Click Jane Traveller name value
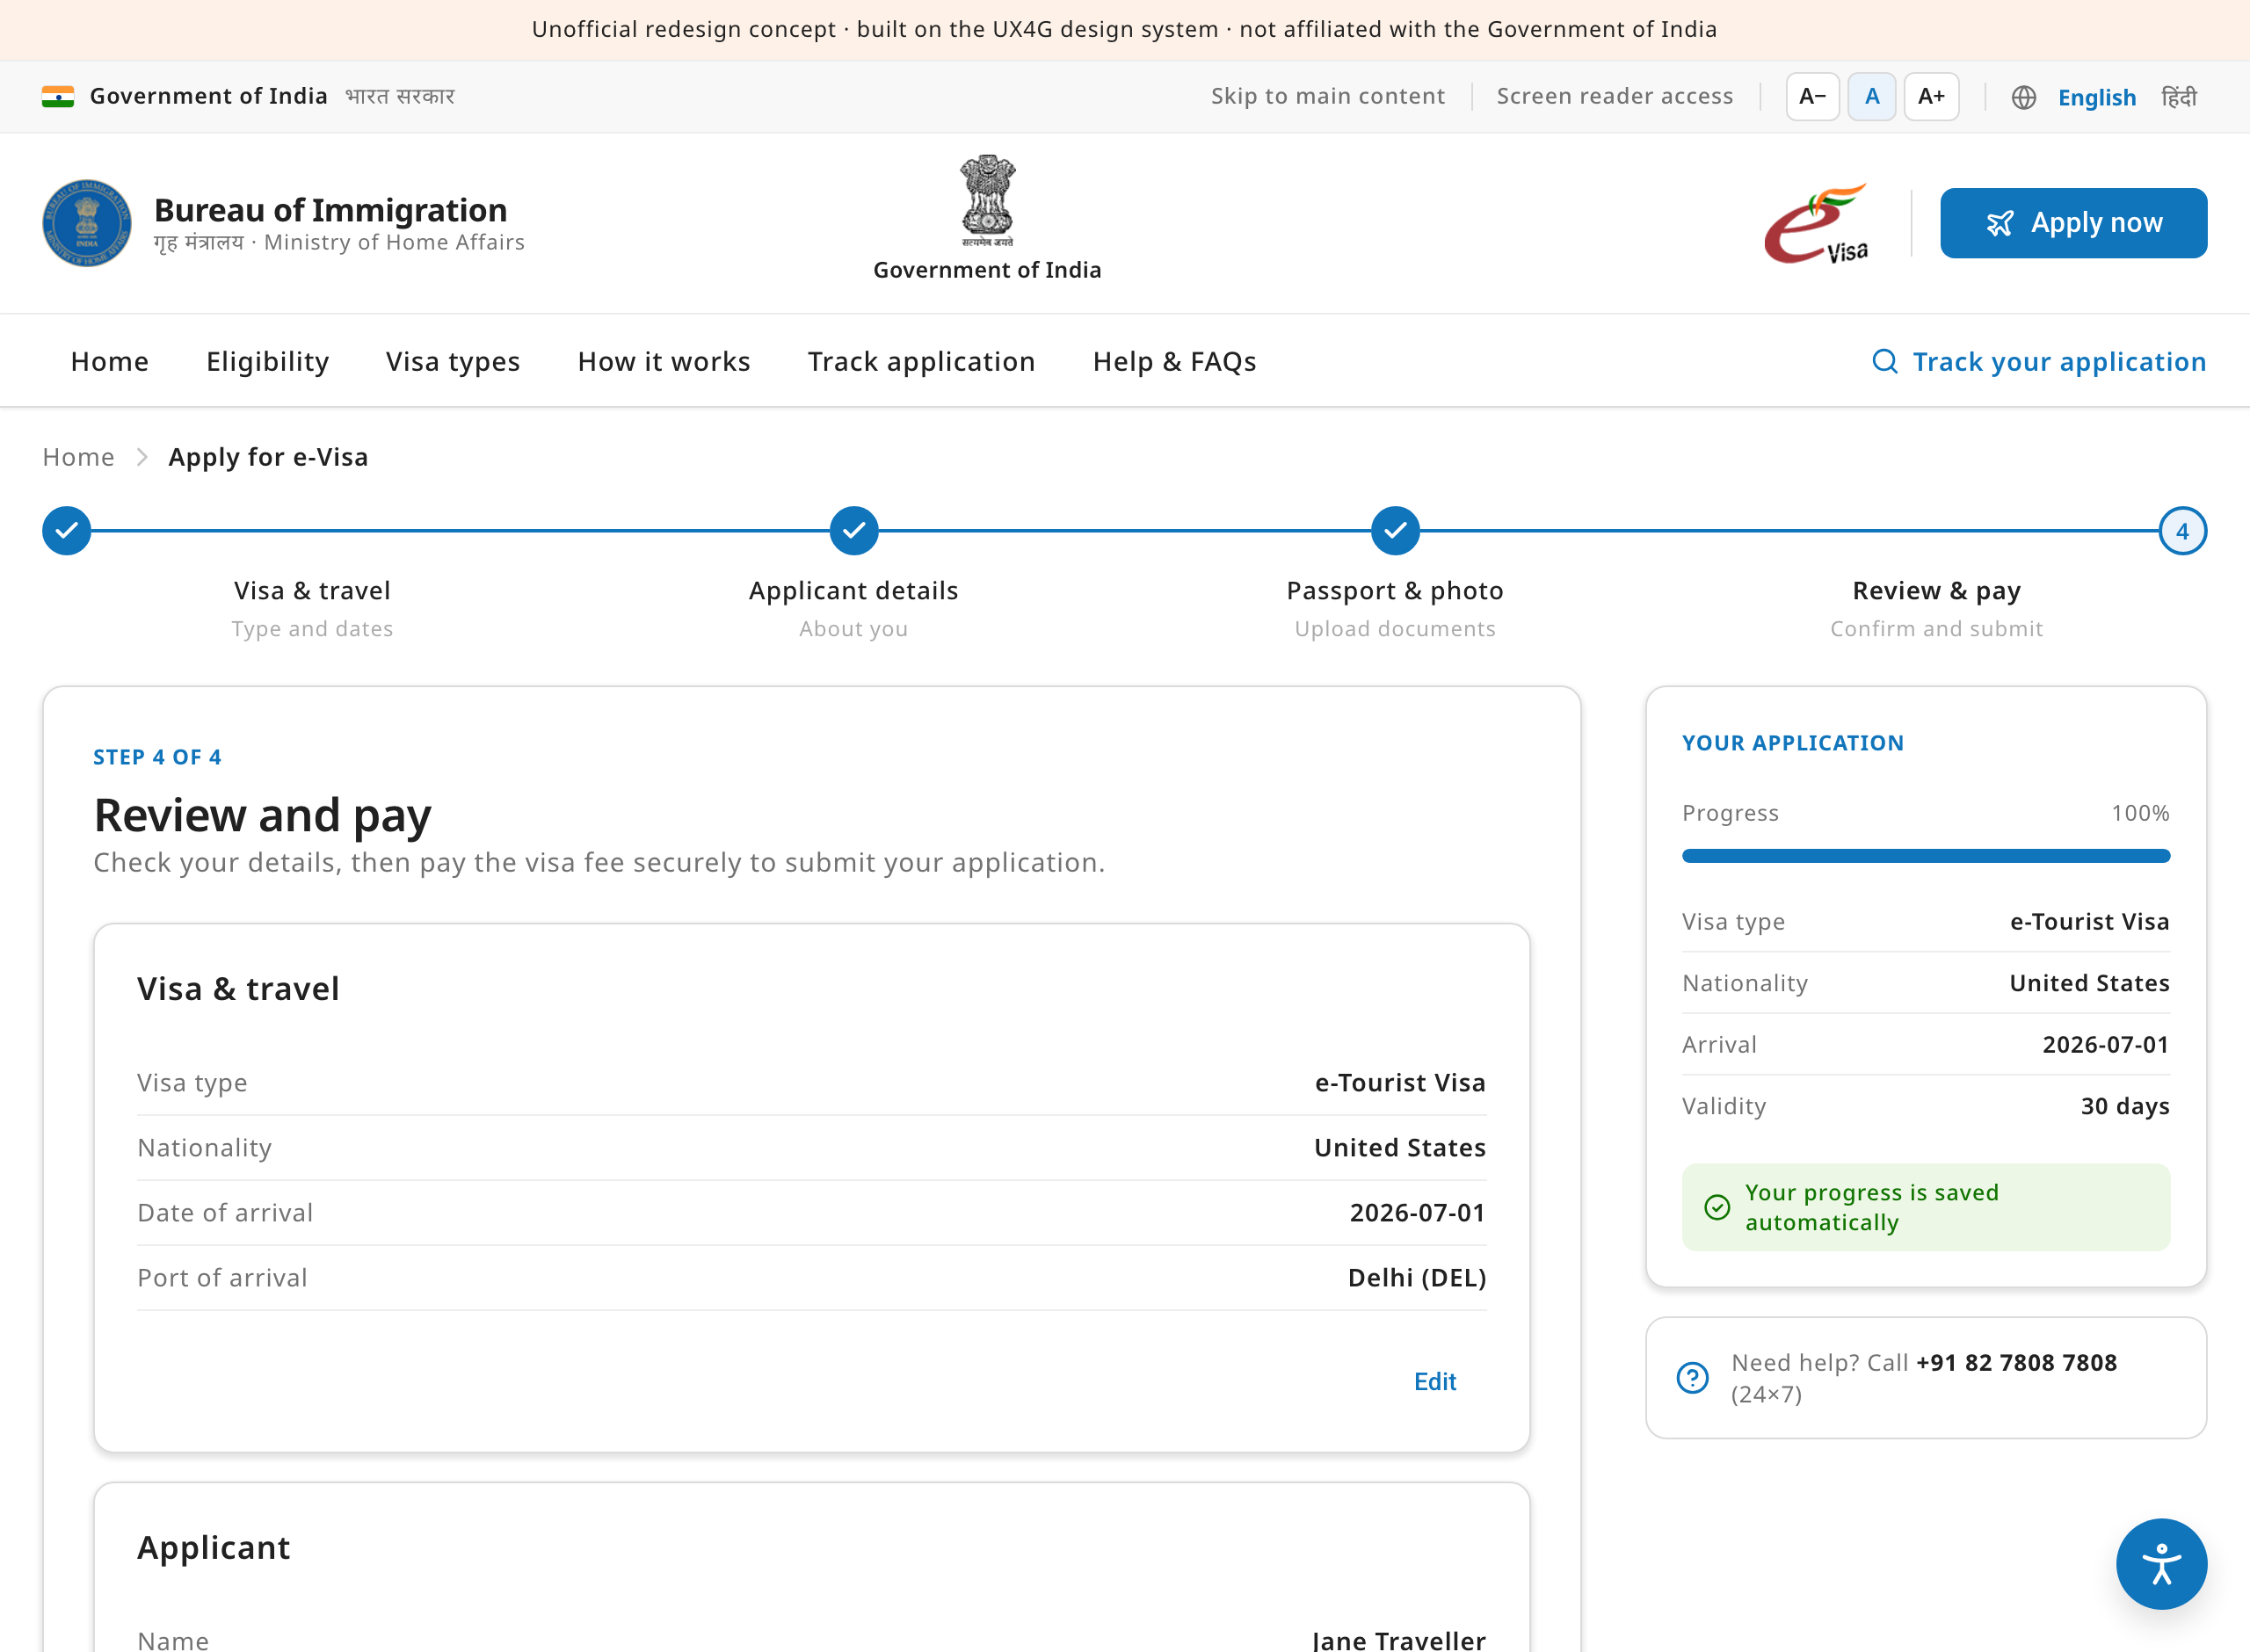This screenshot has height=1652, width=2250. tap(1398, 1640)
